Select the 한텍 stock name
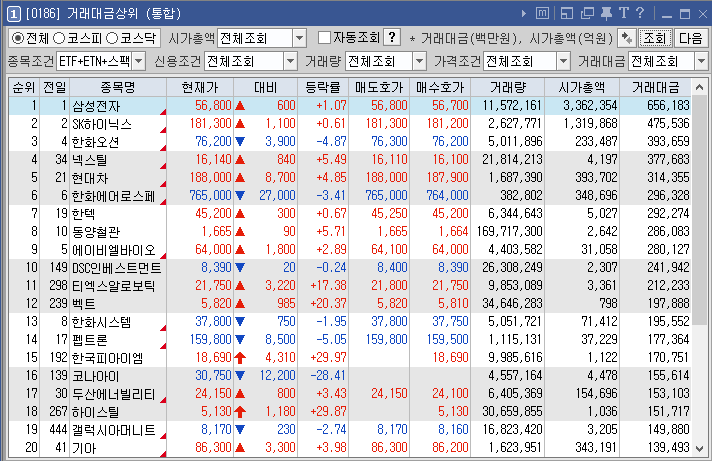This screenshot has height=461, width=712. (x=84, y=214)
